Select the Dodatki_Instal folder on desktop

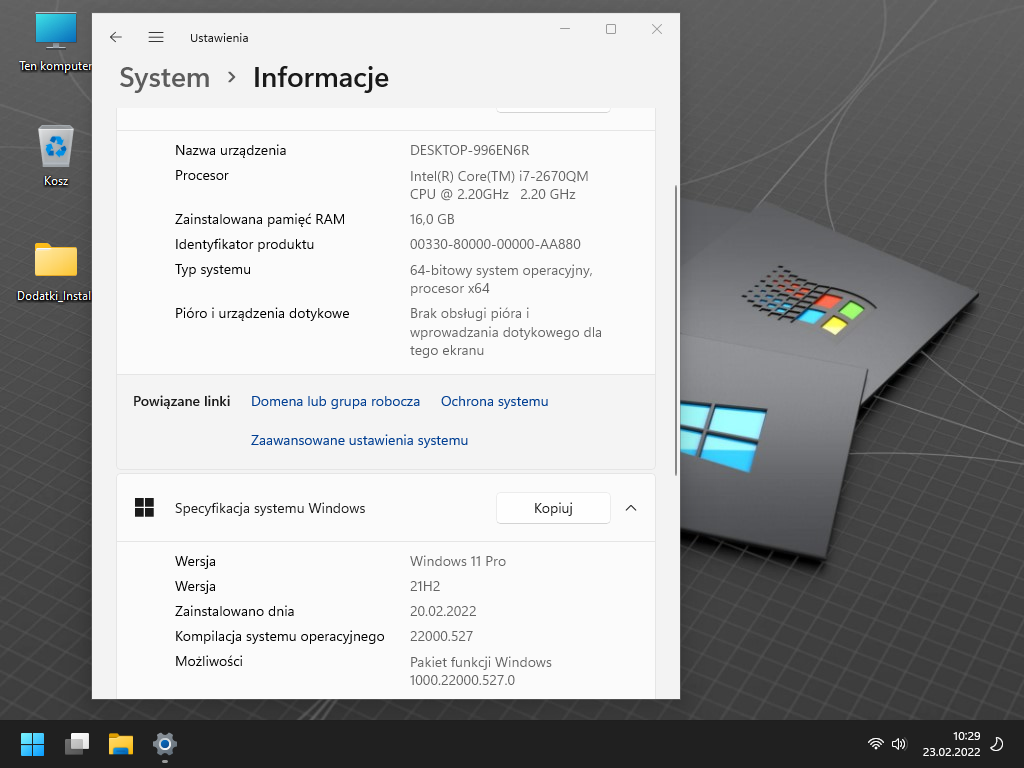coord(56,272)
